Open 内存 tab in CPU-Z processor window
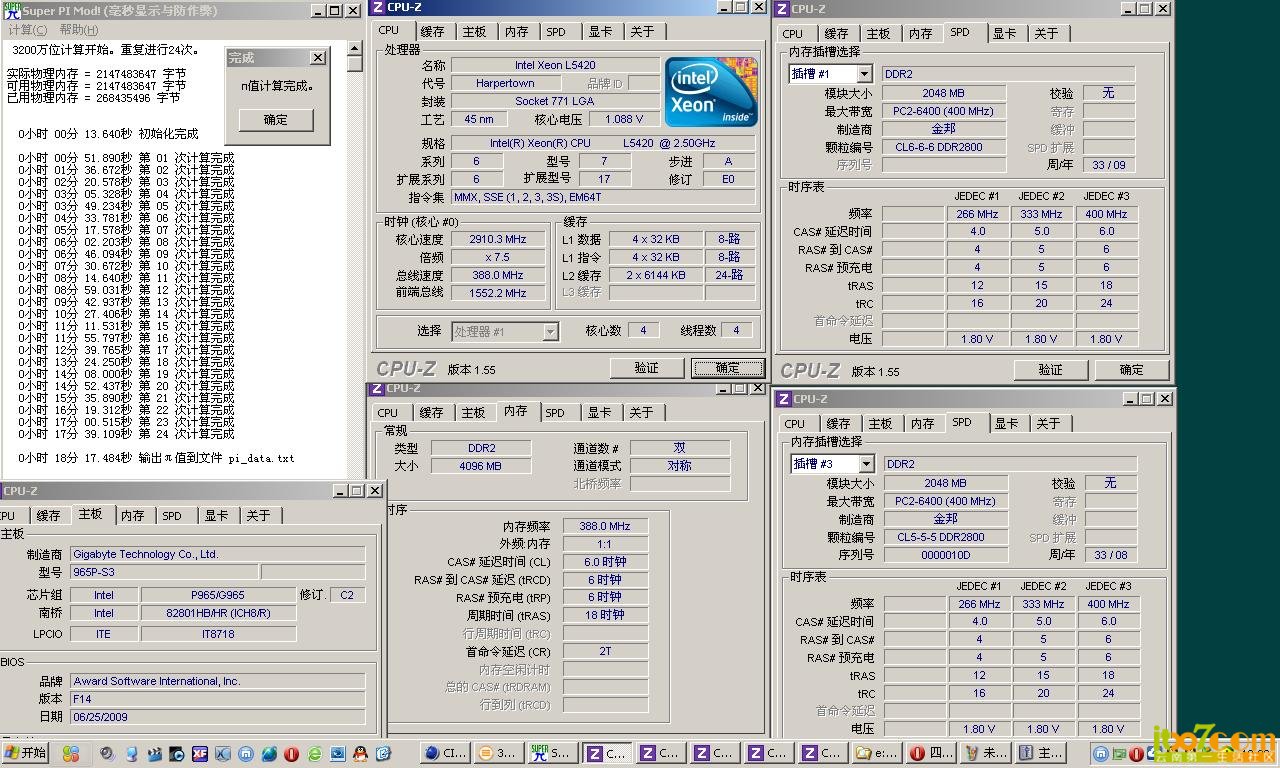Viewport: 1280px width, 768px height. pyautogui.click(x=516, y=32)
